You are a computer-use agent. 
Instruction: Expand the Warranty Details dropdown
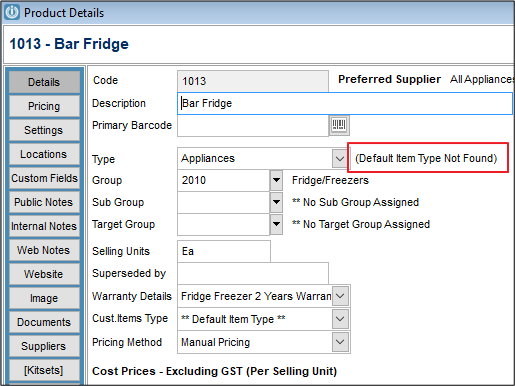point(340,296)
